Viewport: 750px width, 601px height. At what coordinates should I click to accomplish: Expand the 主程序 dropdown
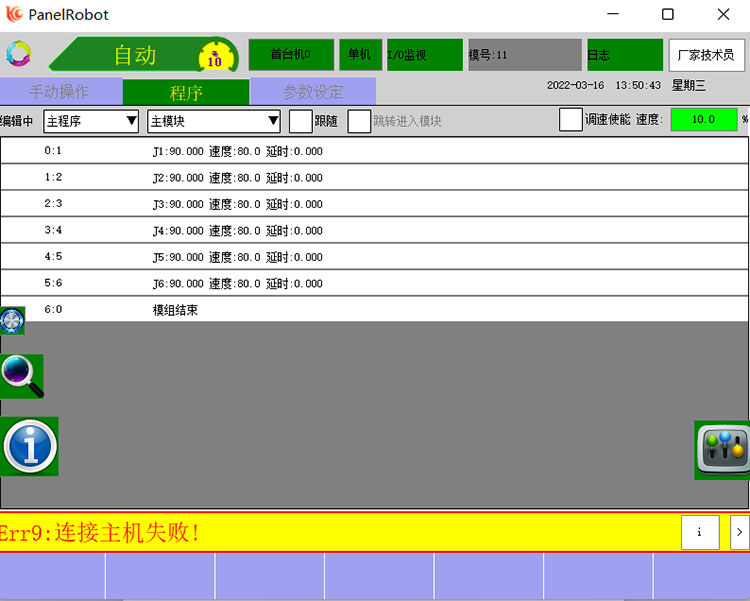(91, 121)
